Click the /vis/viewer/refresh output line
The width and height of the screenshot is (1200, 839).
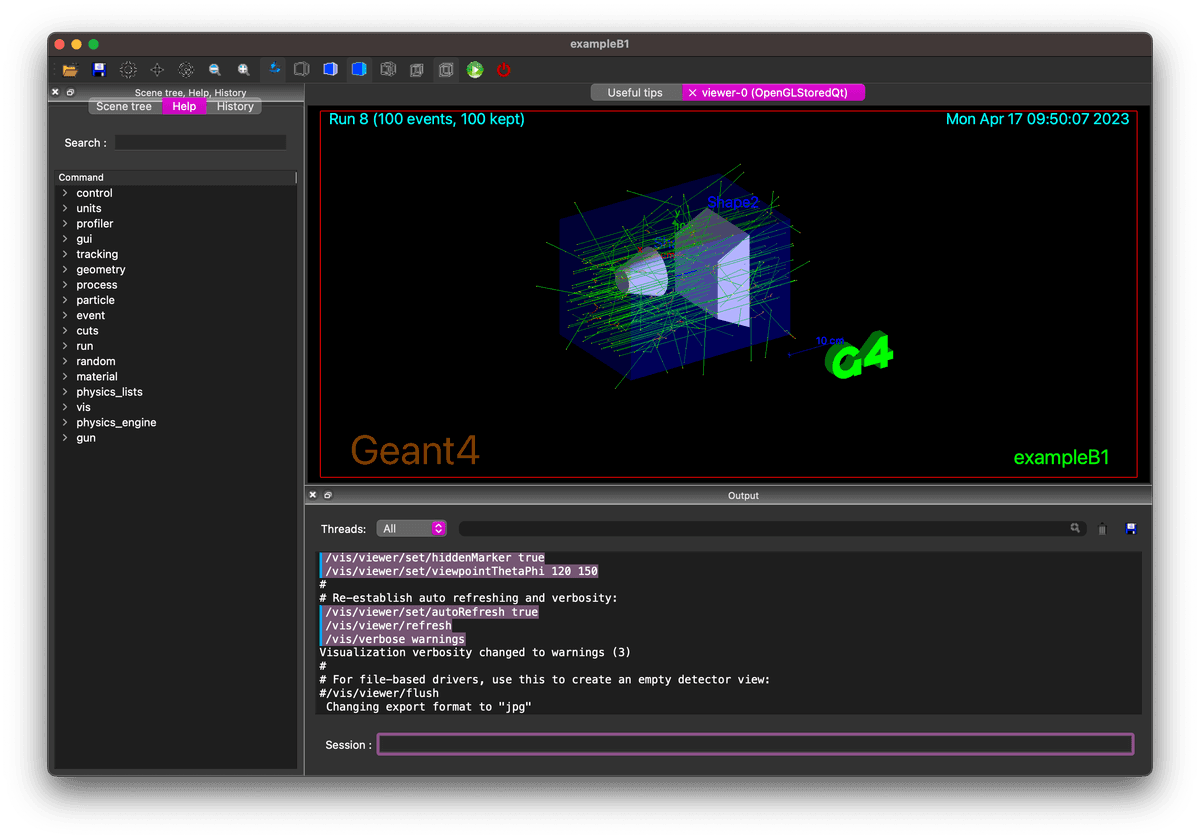389,626
